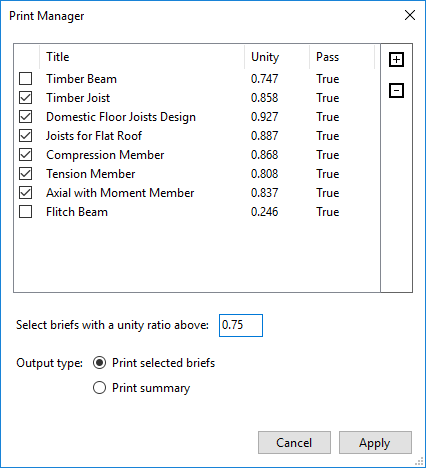426x468 pixels.
Task: Select the Compression Member title
Action: (x=105, y=155)
